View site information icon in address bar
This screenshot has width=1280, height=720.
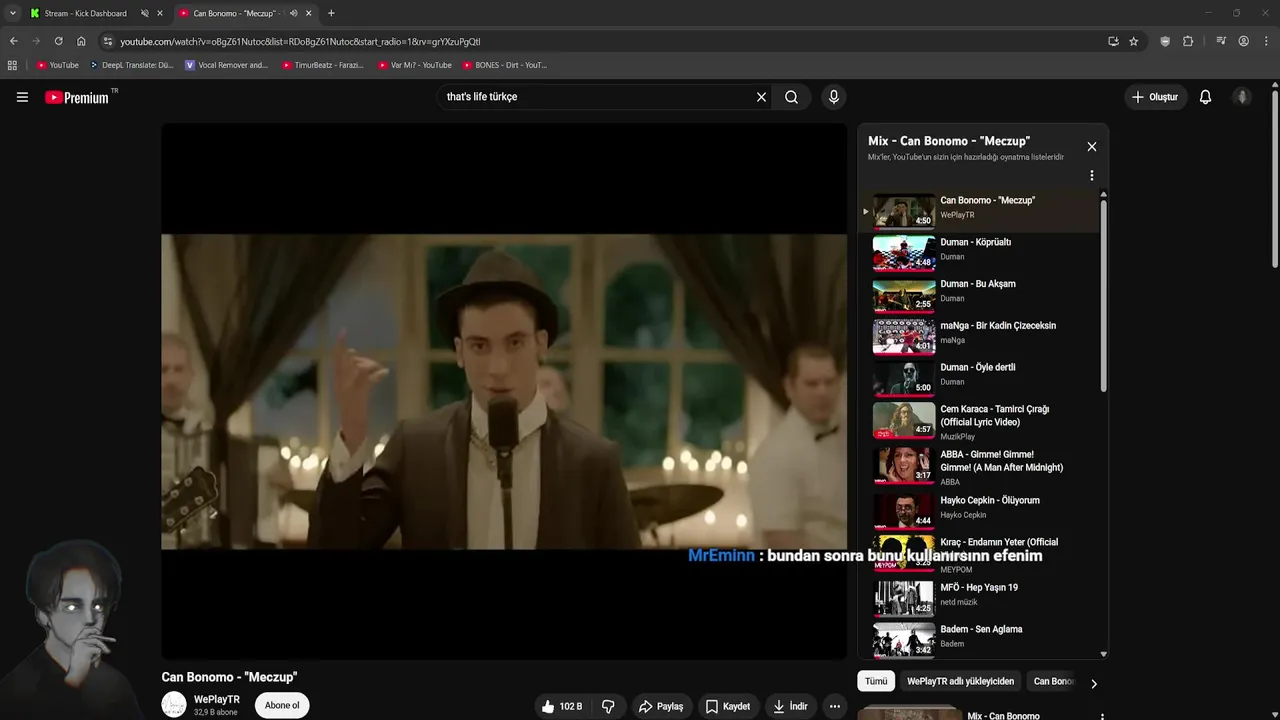click(x=108, y=41)
